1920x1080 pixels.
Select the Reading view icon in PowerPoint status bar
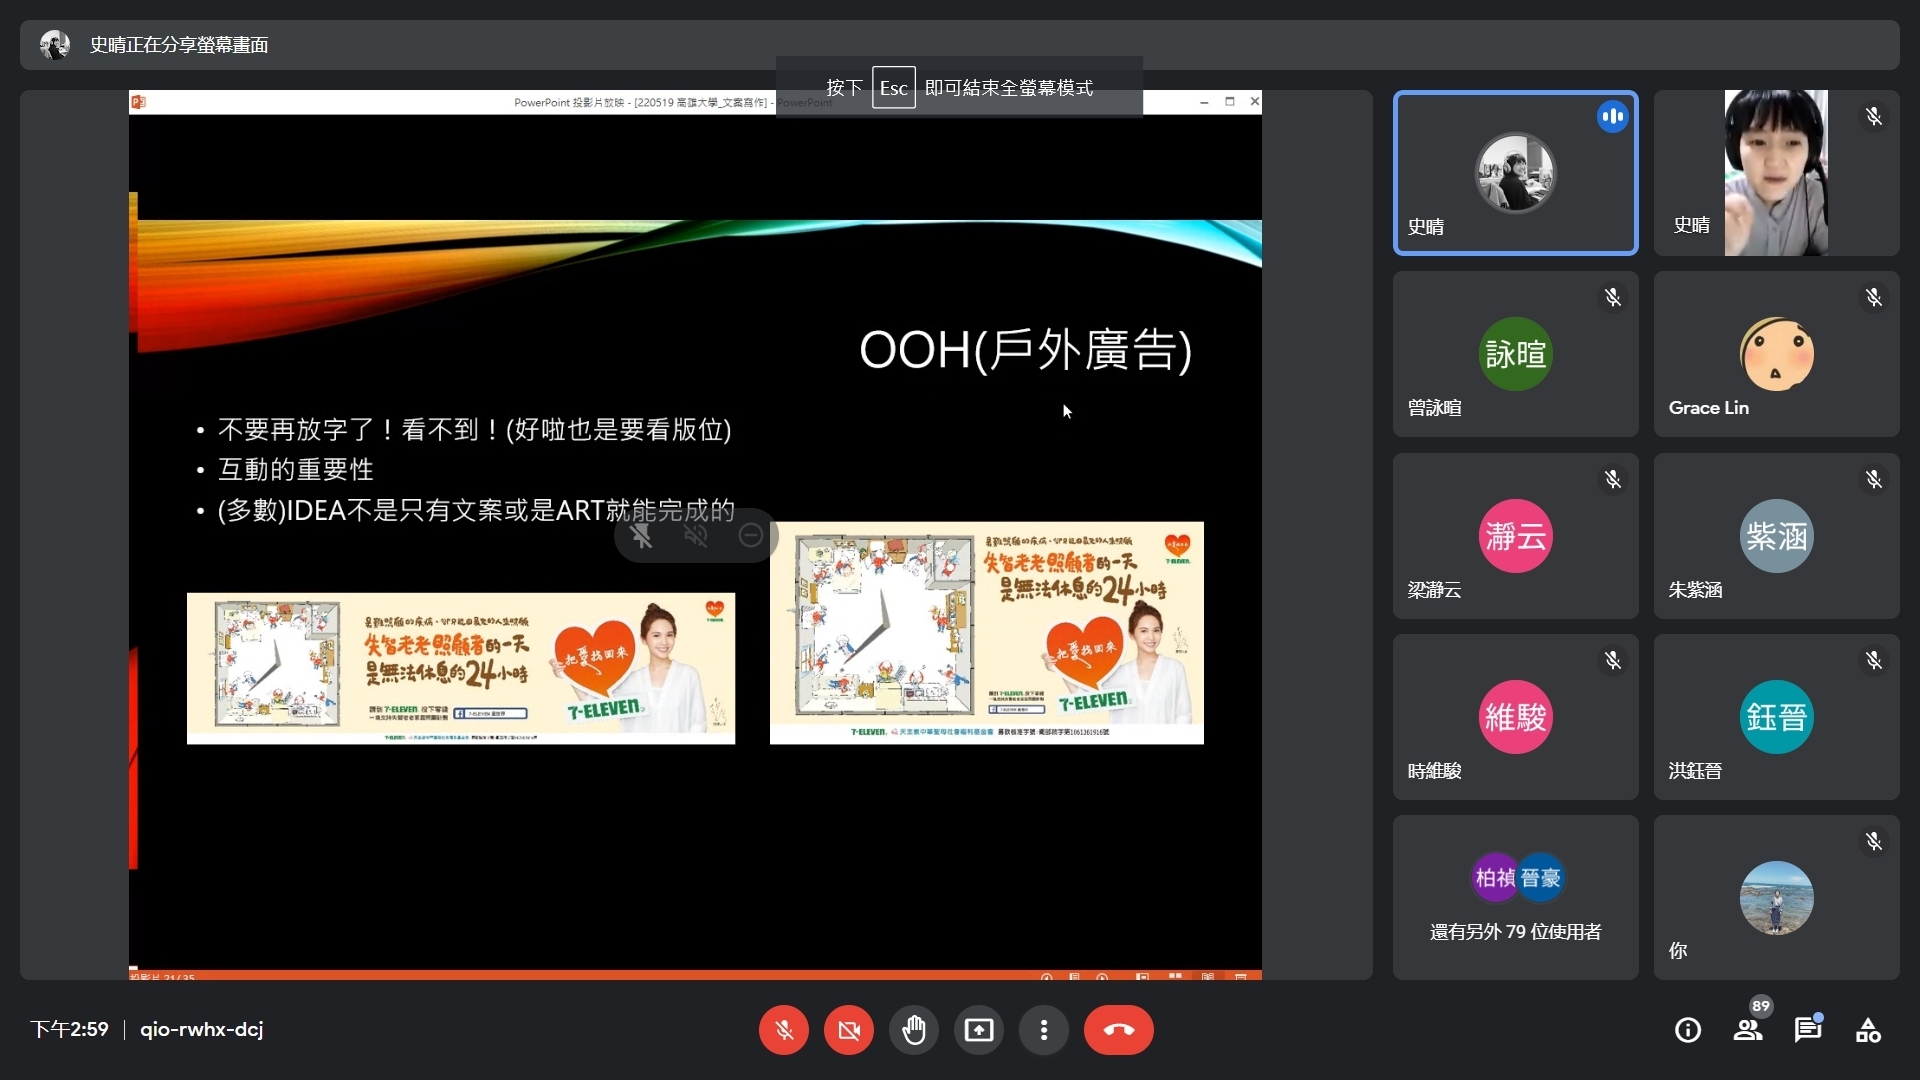pos(1208,977)
